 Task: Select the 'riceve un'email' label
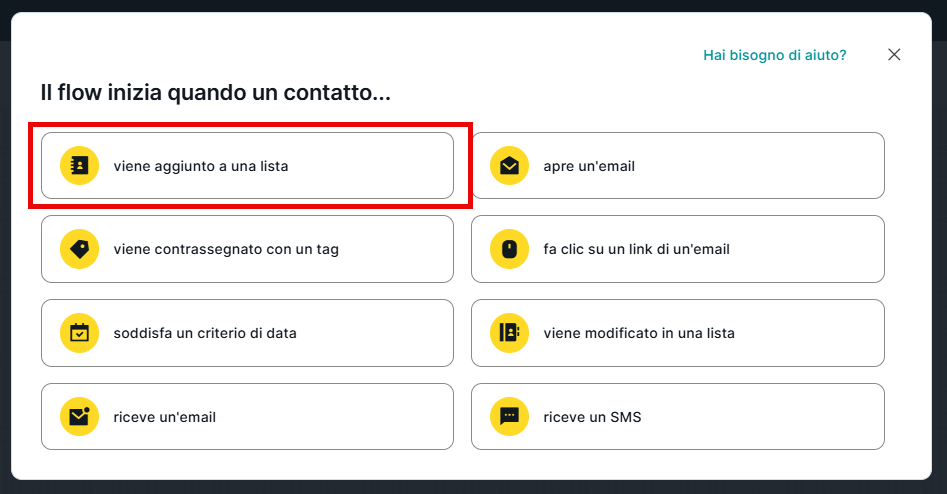tap(164, 417)
